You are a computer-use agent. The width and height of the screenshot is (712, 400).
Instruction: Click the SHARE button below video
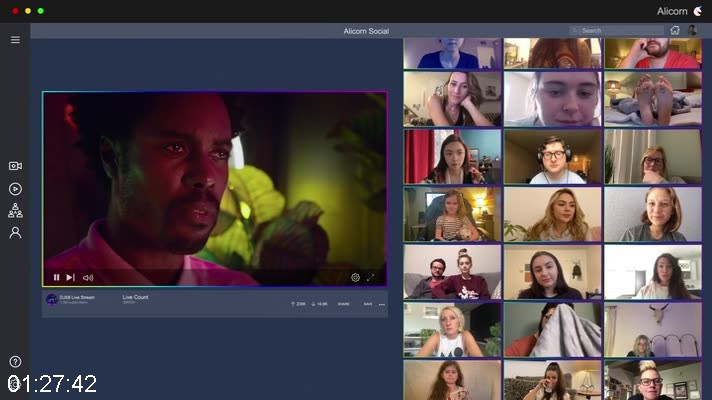[344, 304]
